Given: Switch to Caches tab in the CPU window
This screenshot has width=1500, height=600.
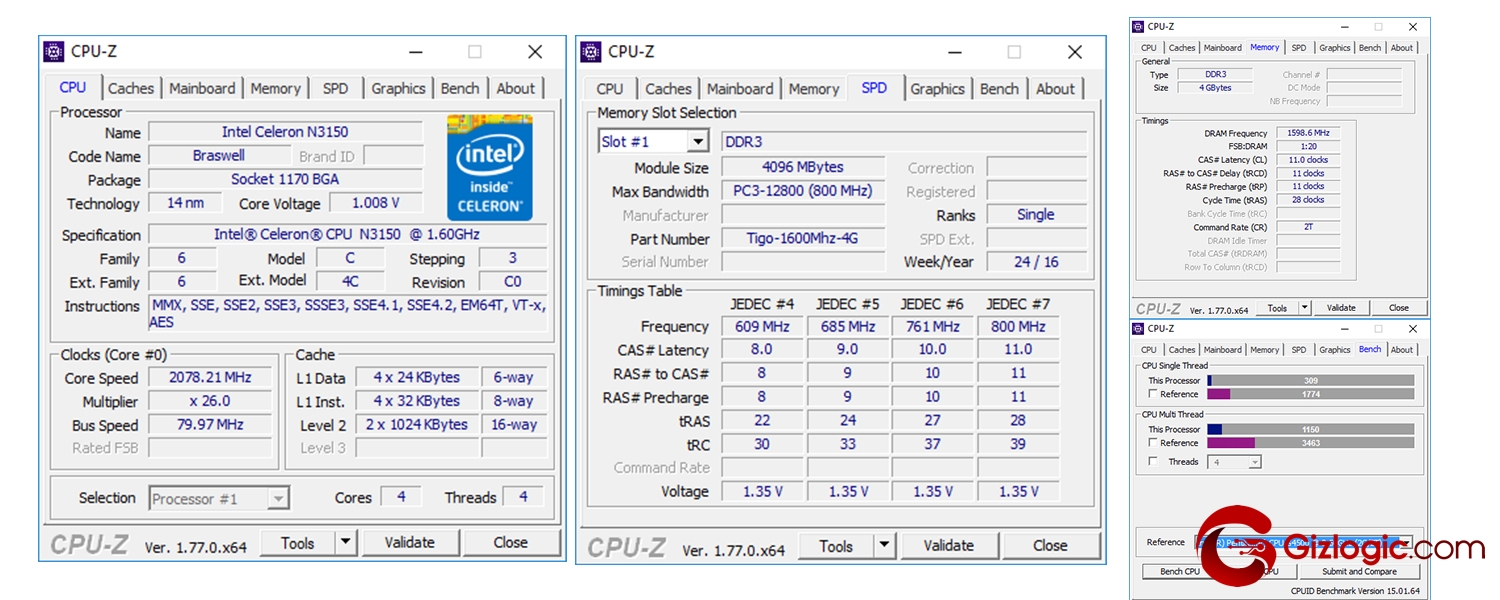Looking at the screenshot, I should click(x=131, y=88).
